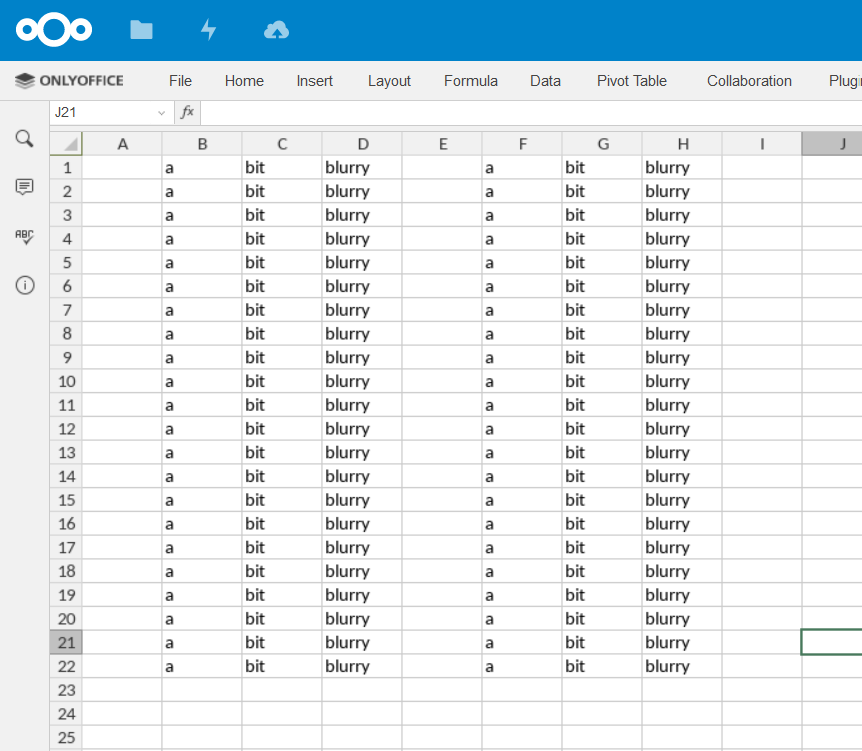Image resolution: width=862 pixels, height=751 pixels.
Task: Switch to the Collaboration tab
Action: (749, 81)
